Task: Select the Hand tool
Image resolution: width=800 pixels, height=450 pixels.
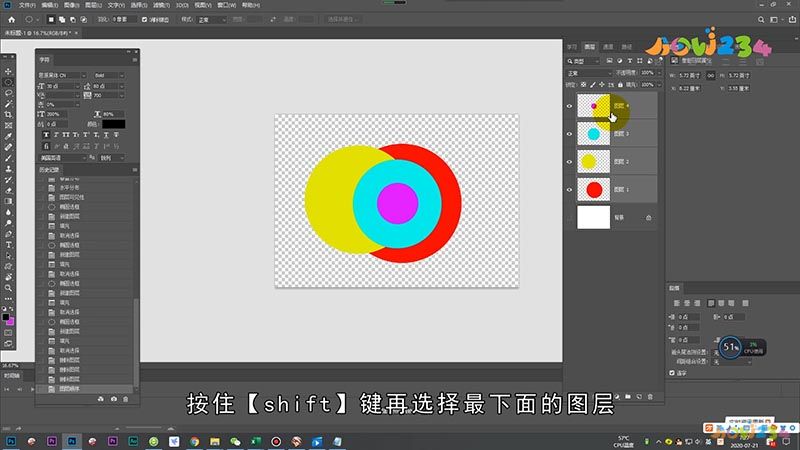Action: pyautogui.click(x=8, y=277)
